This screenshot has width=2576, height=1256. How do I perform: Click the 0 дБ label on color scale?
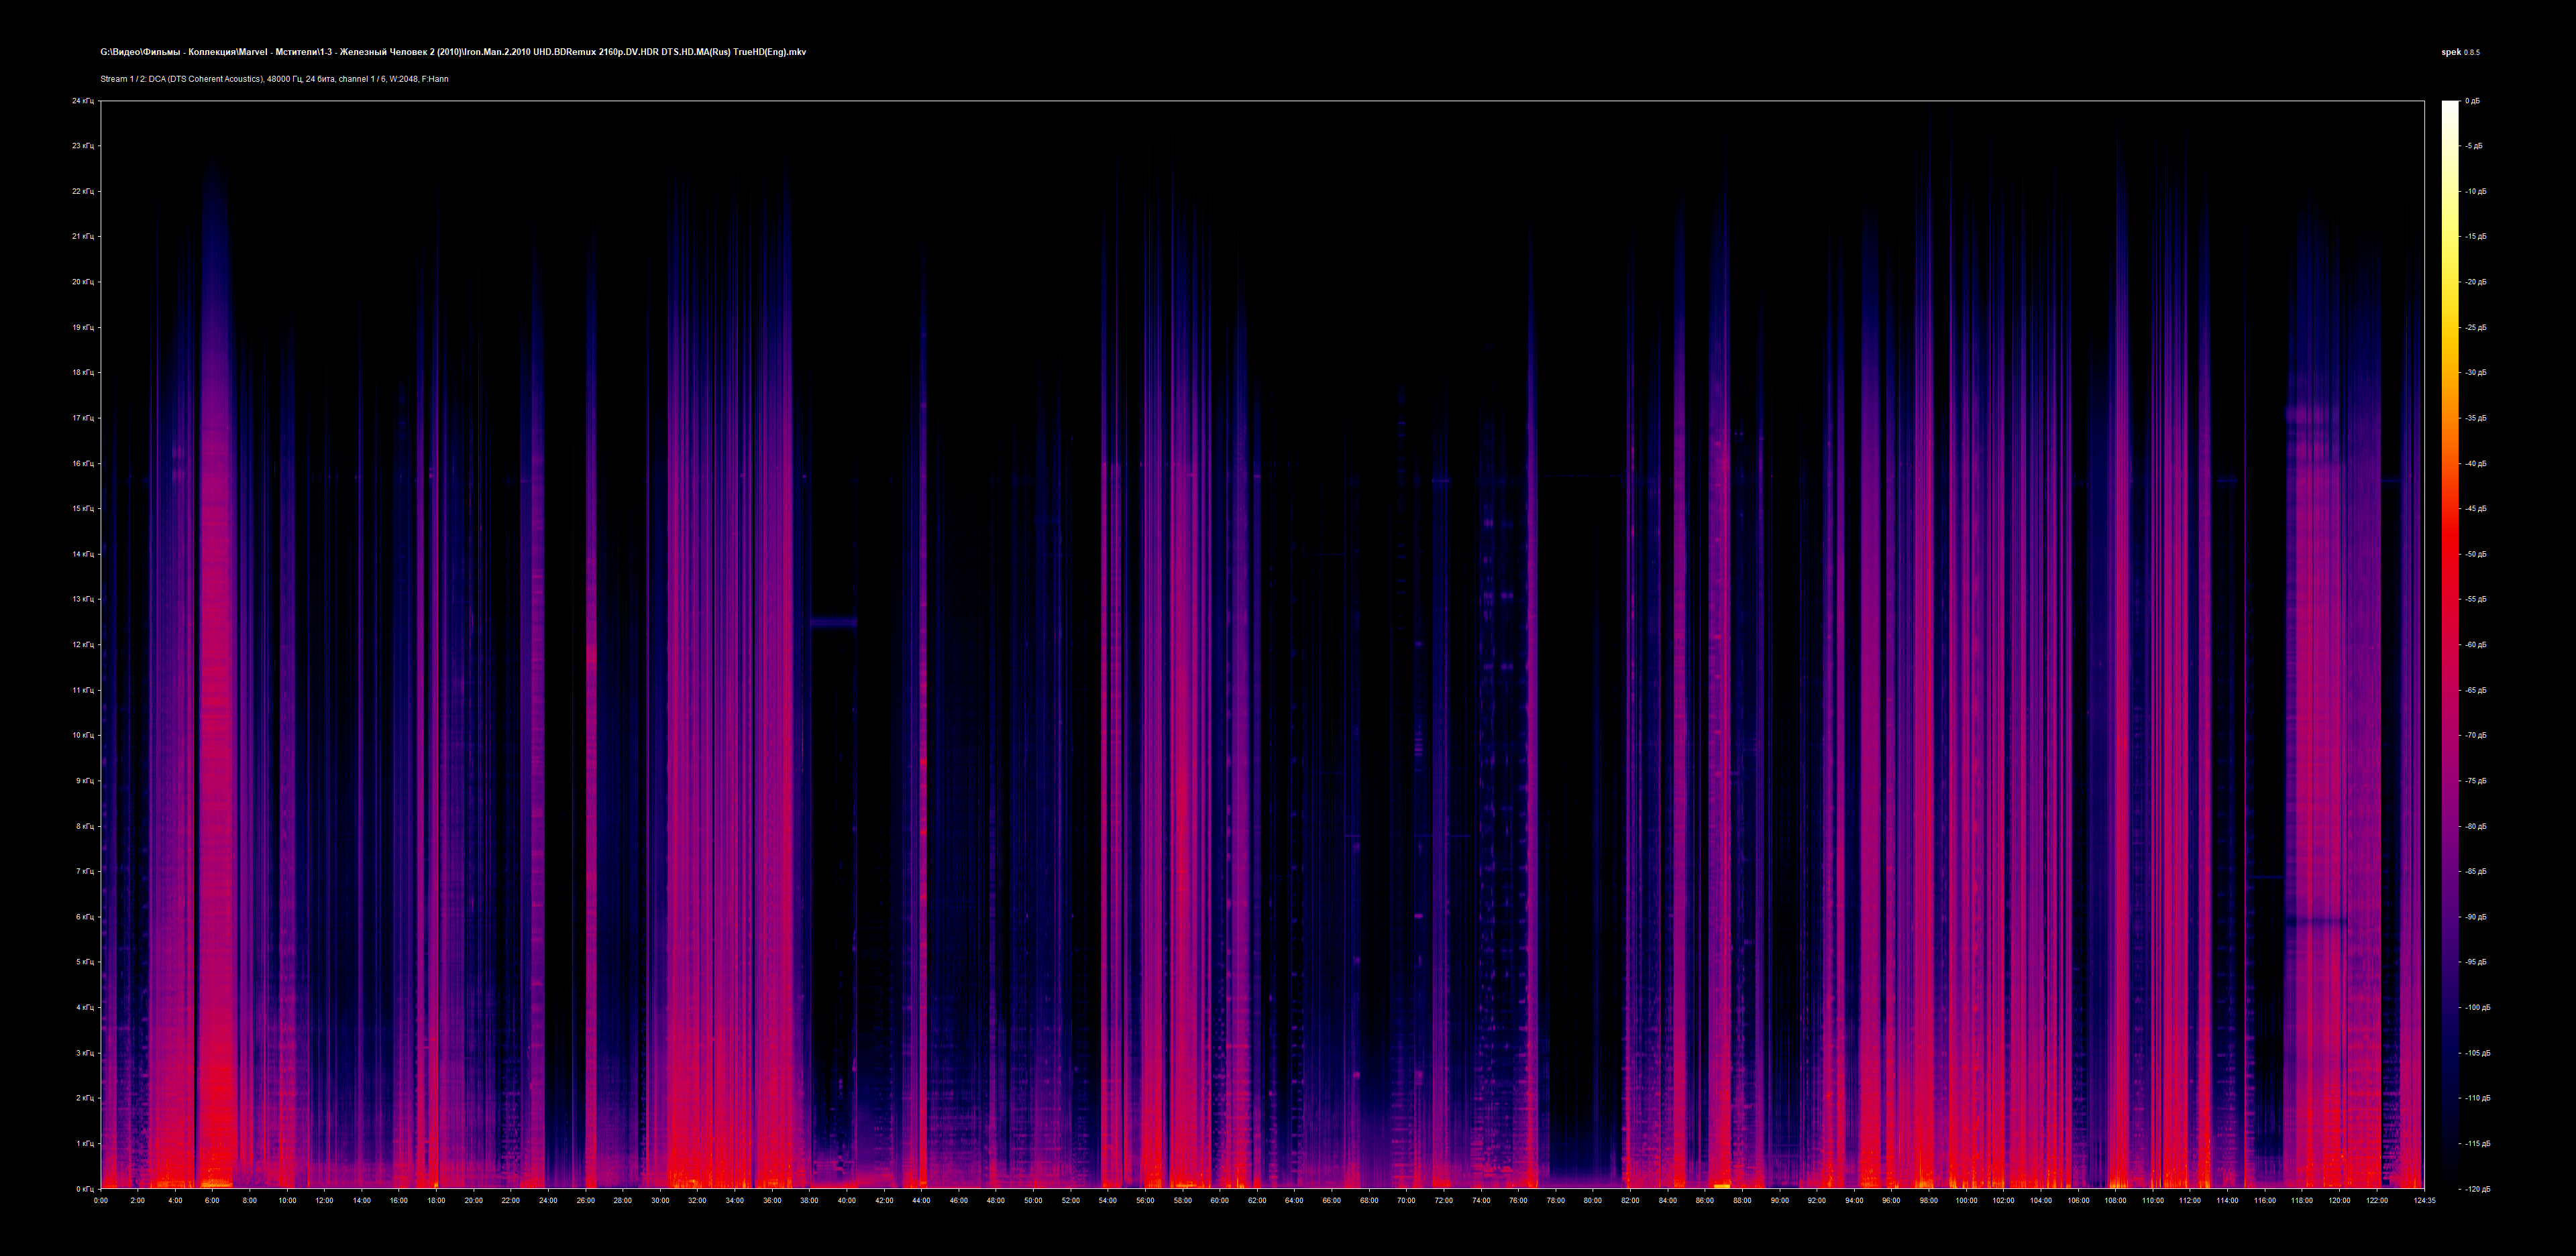click(x=2472, y=101)
